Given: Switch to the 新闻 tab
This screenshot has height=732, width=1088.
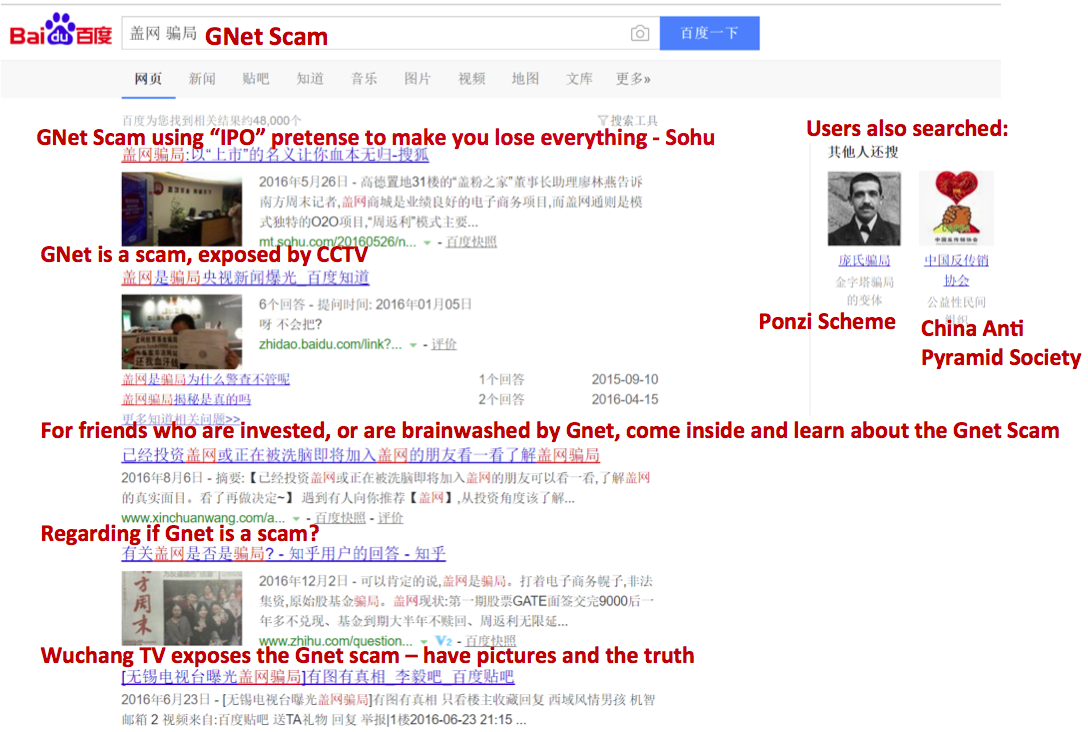Looking at the screenshot, I should [x=202, y=79].
